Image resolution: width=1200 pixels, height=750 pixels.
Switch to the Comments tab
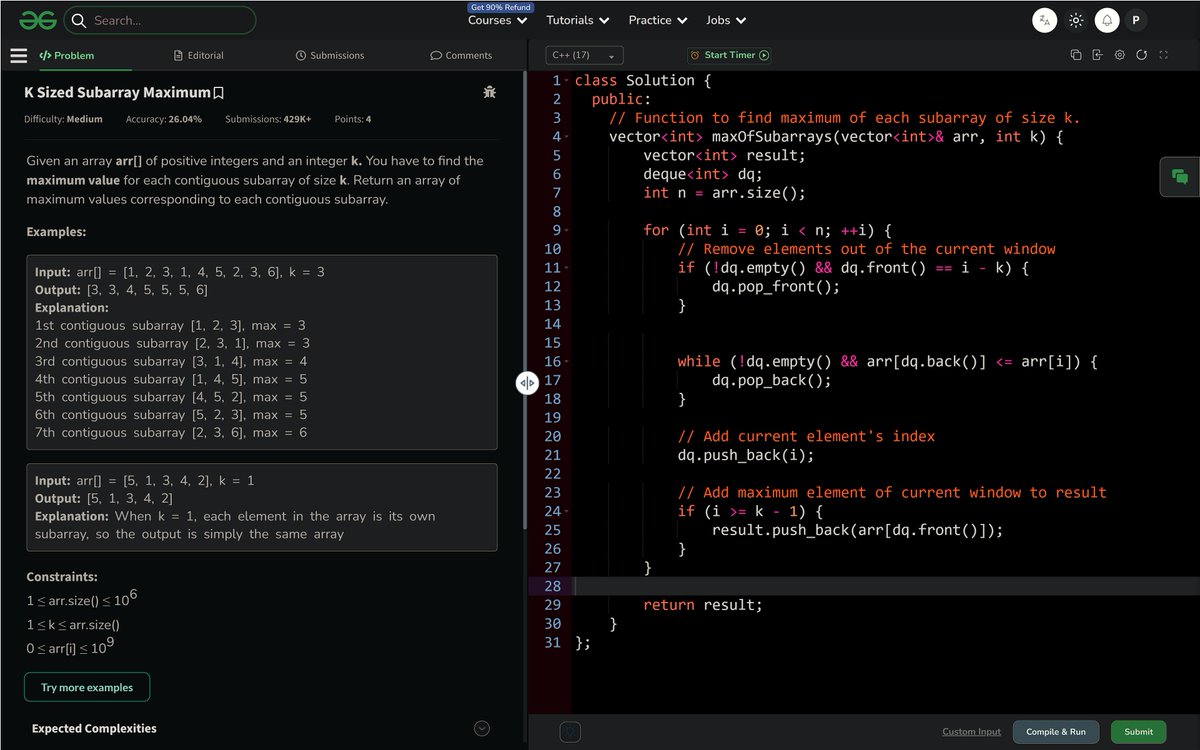[461, 55]
